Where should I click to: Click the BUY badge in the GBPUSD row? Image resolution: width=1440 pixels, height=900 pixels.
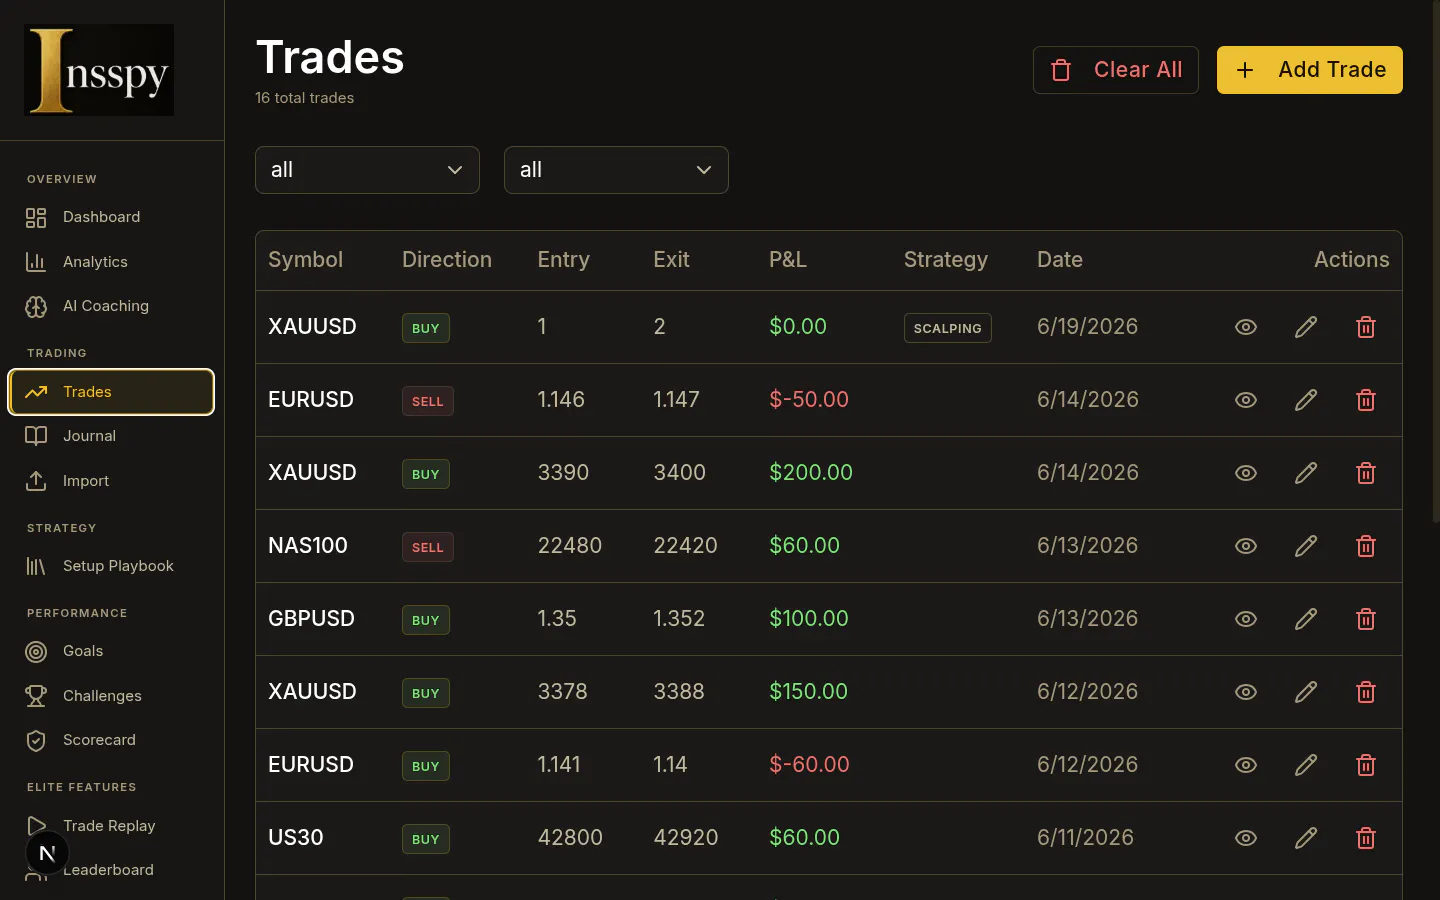pyautogui.click(x=426, y=620)
